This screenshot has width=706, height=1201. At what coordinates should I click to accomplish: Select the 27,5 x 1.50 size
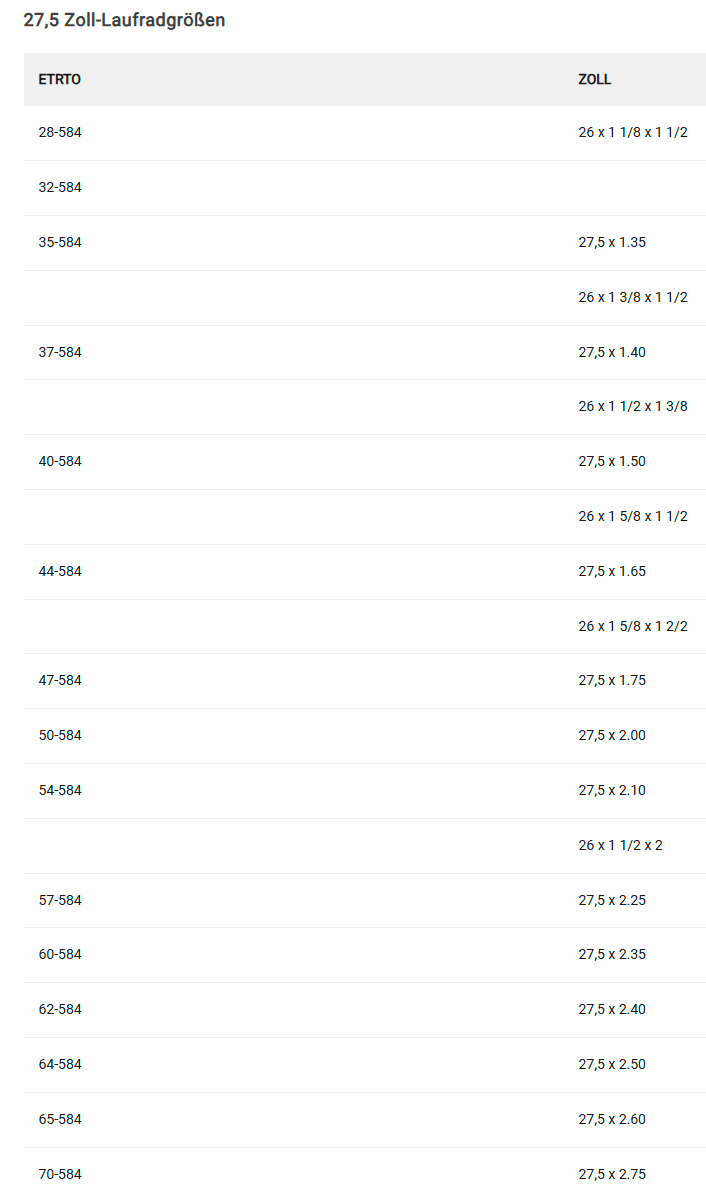pyautogui.click(x=611, y=461)
